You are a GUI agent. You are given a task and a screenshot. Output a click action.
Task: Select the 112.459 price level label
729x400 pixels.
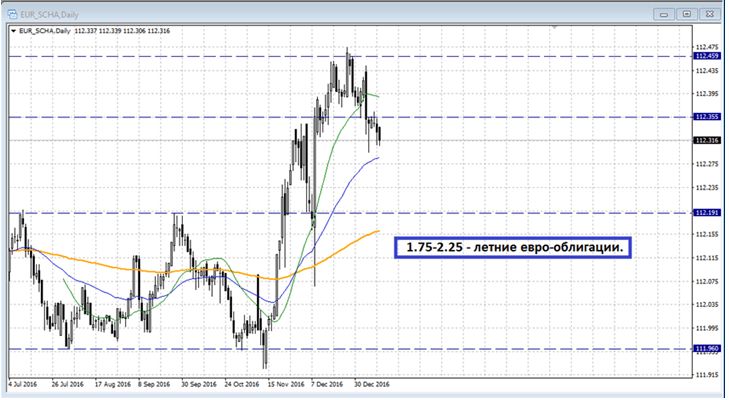(706, 57)
